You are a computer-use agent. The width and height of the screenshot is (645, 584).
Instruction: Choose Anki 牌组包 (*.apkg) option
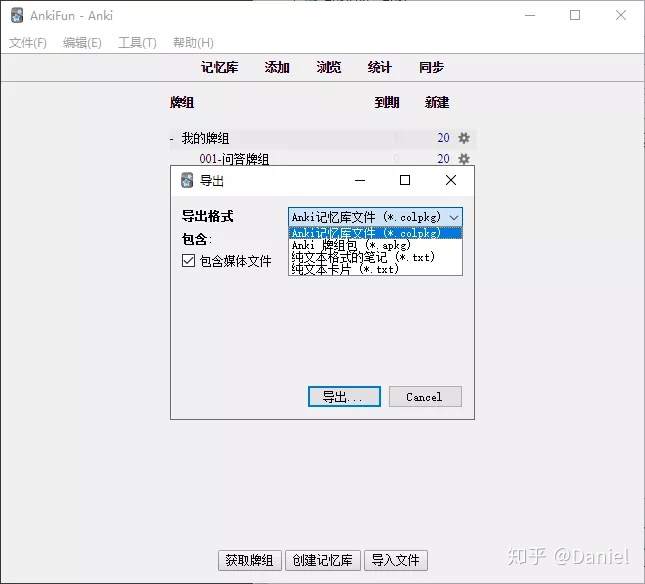pos(375,245)
